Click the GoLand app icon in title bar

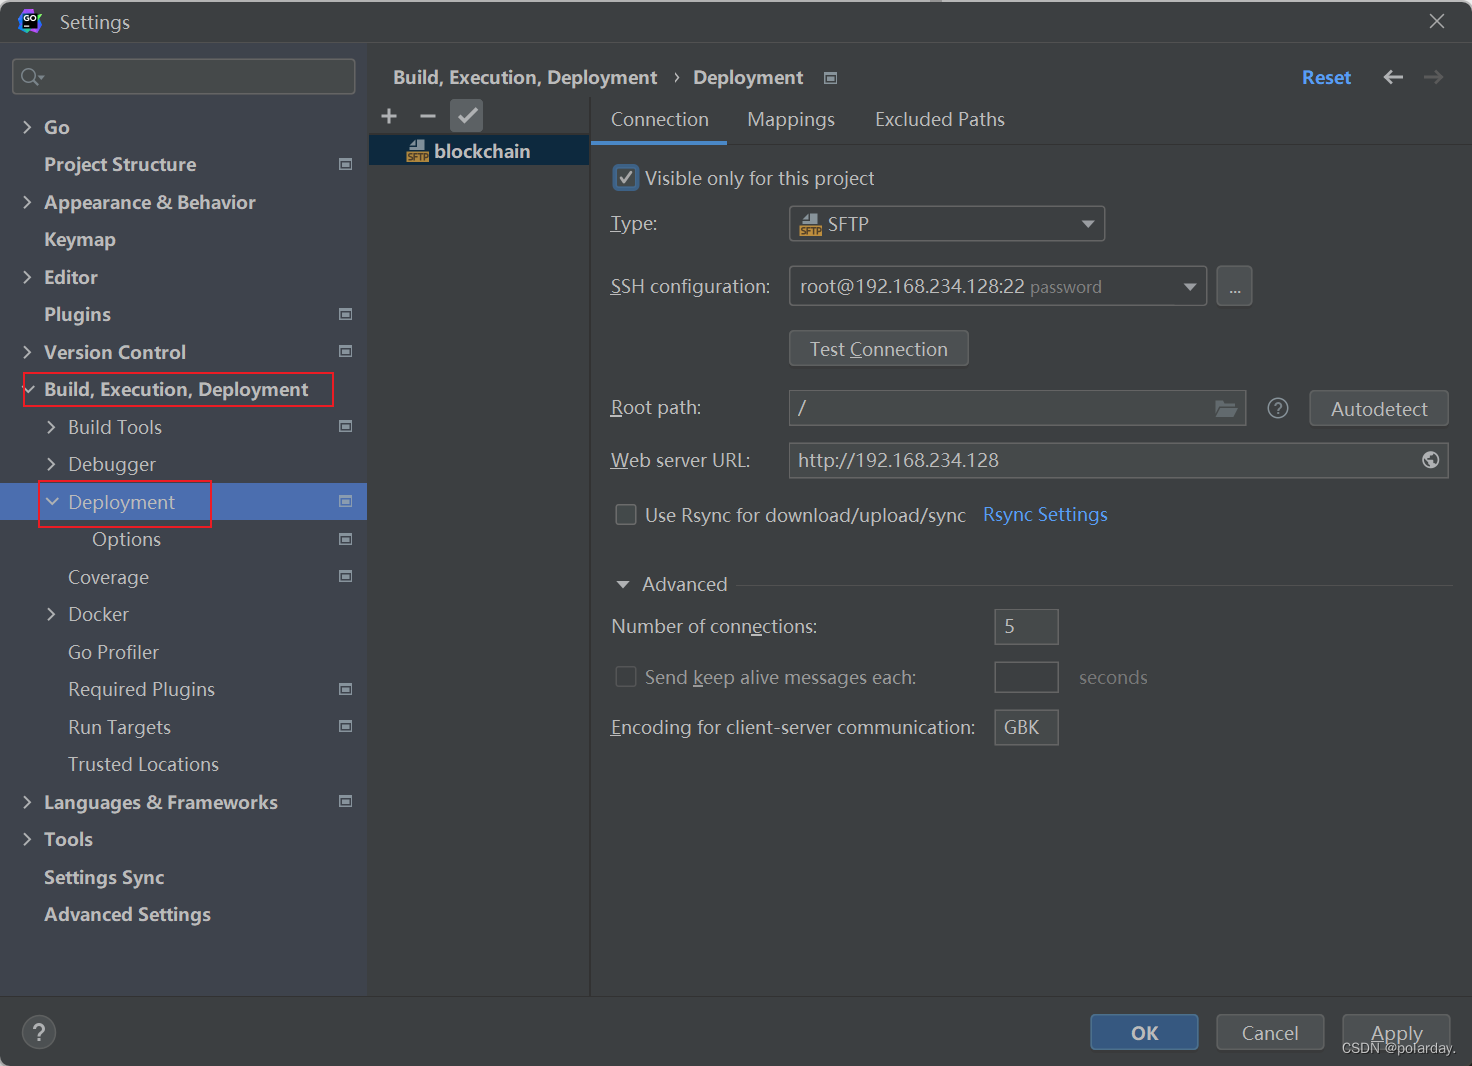pos(30,21)
